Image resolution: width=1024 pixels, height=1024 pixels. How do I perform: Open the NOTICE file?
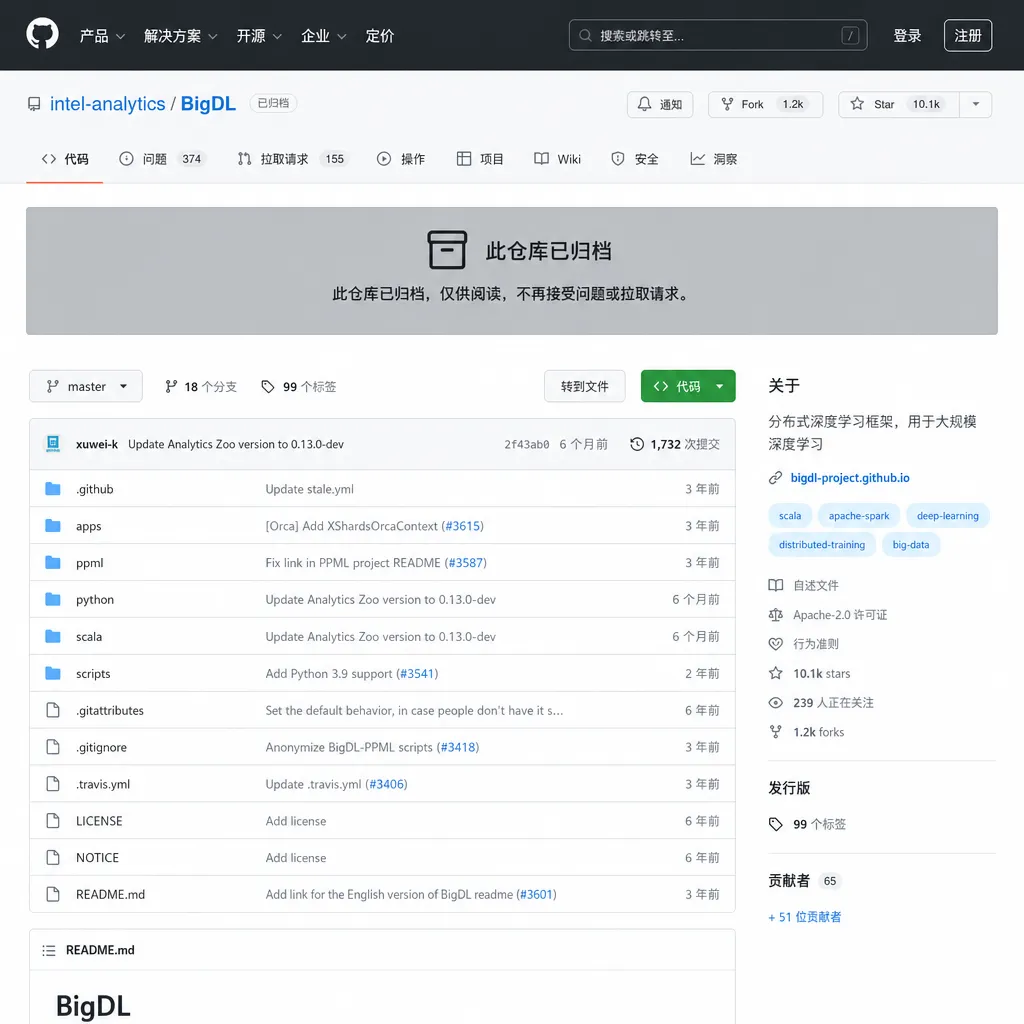[x=97, y=857]
